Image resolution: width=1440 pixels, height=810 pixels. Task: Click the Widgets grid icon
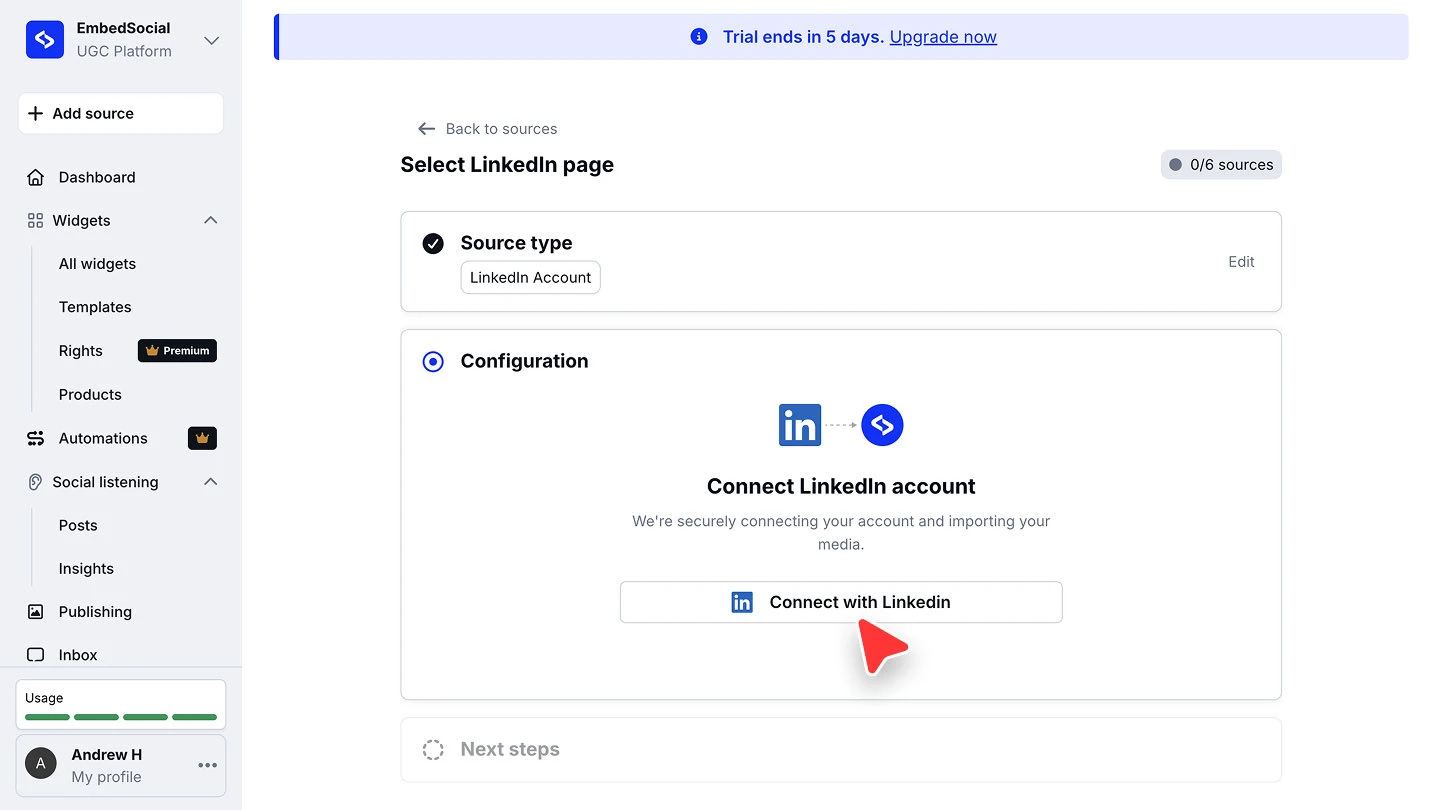point(36,220)
